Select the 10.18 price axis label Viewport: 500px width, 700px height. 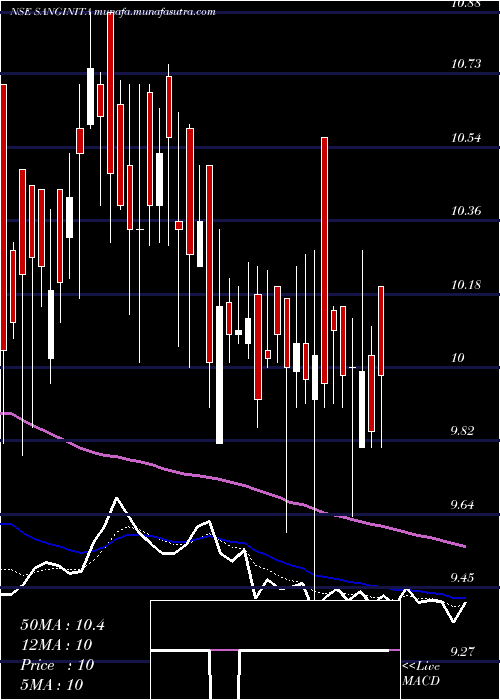466,285
